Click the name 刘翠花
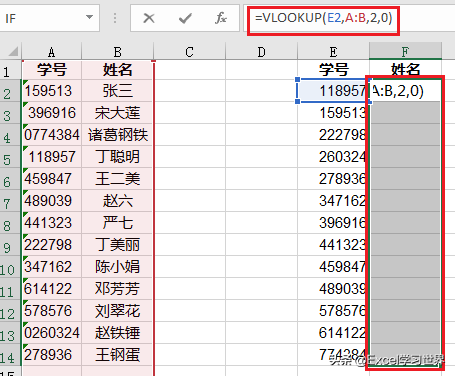This screenshot has height=376, width=455. coord(118,311)
